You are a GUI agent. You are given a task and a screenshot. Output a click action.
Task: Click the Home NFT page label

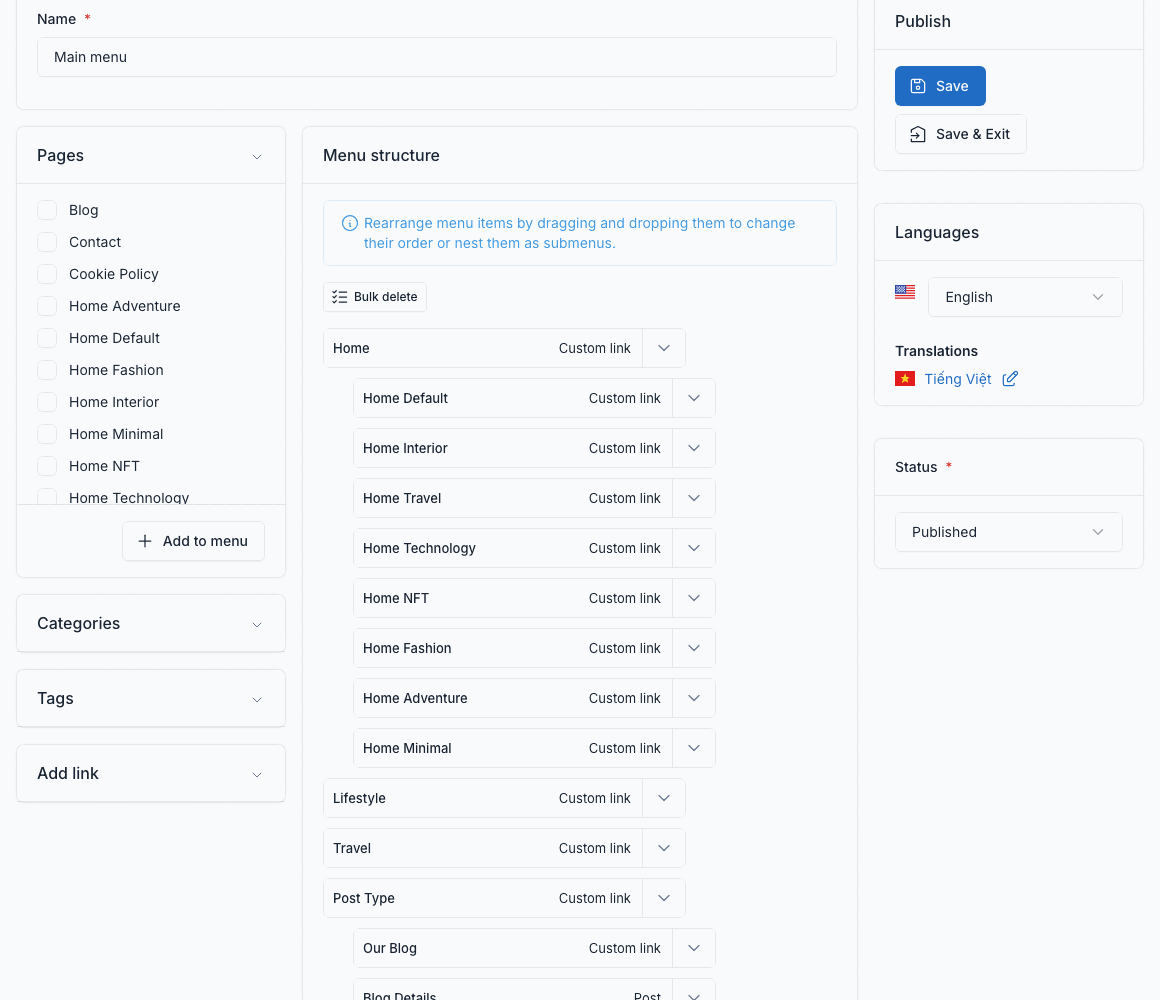coord(104,466)
